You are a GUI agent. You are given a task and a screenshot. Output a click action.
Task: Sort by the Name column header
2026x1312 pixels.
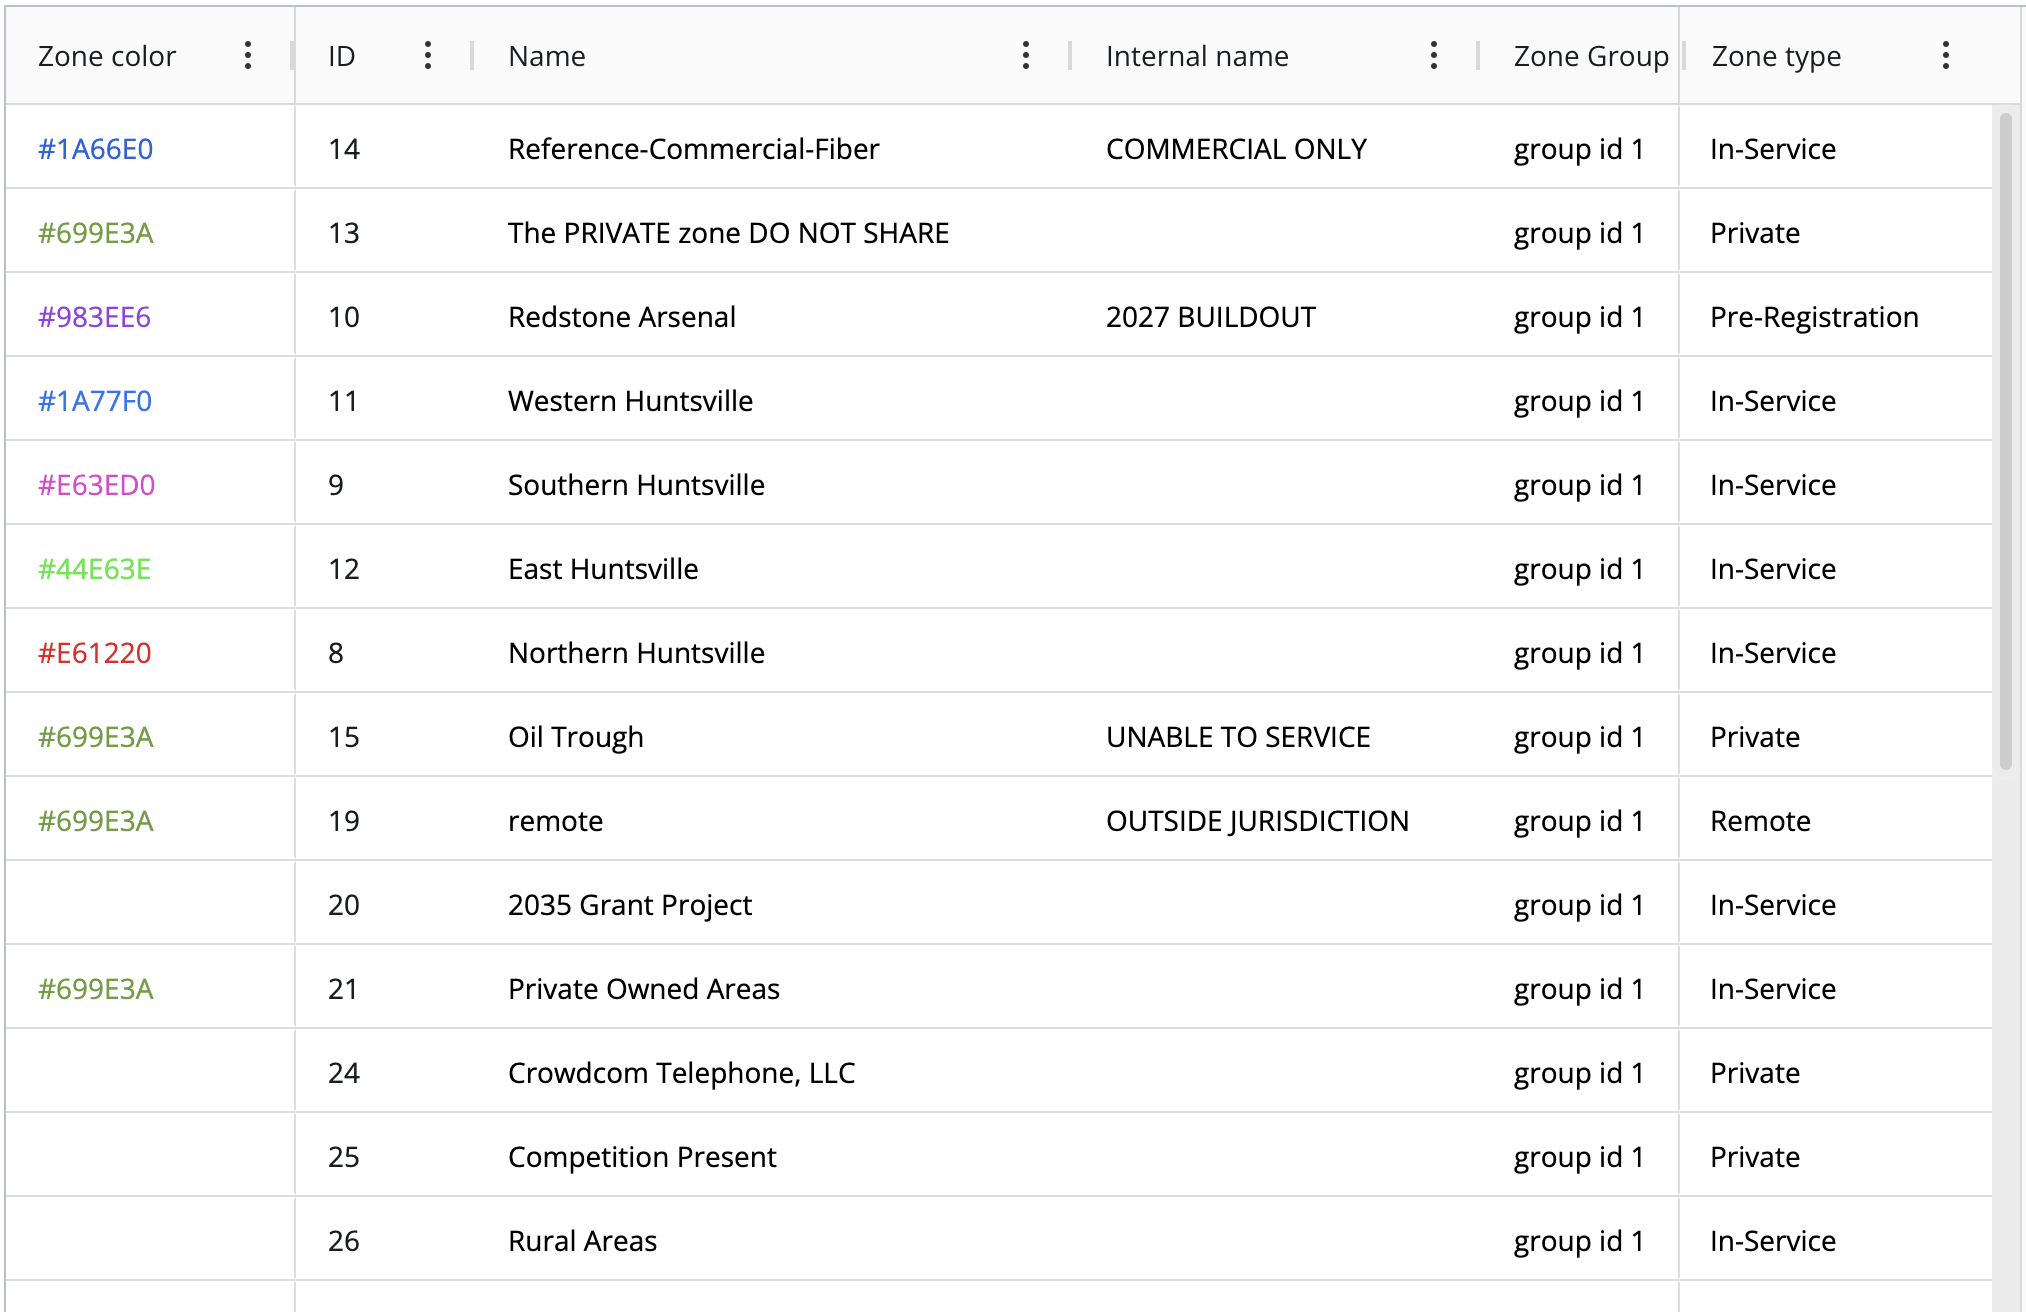[546, 56]
